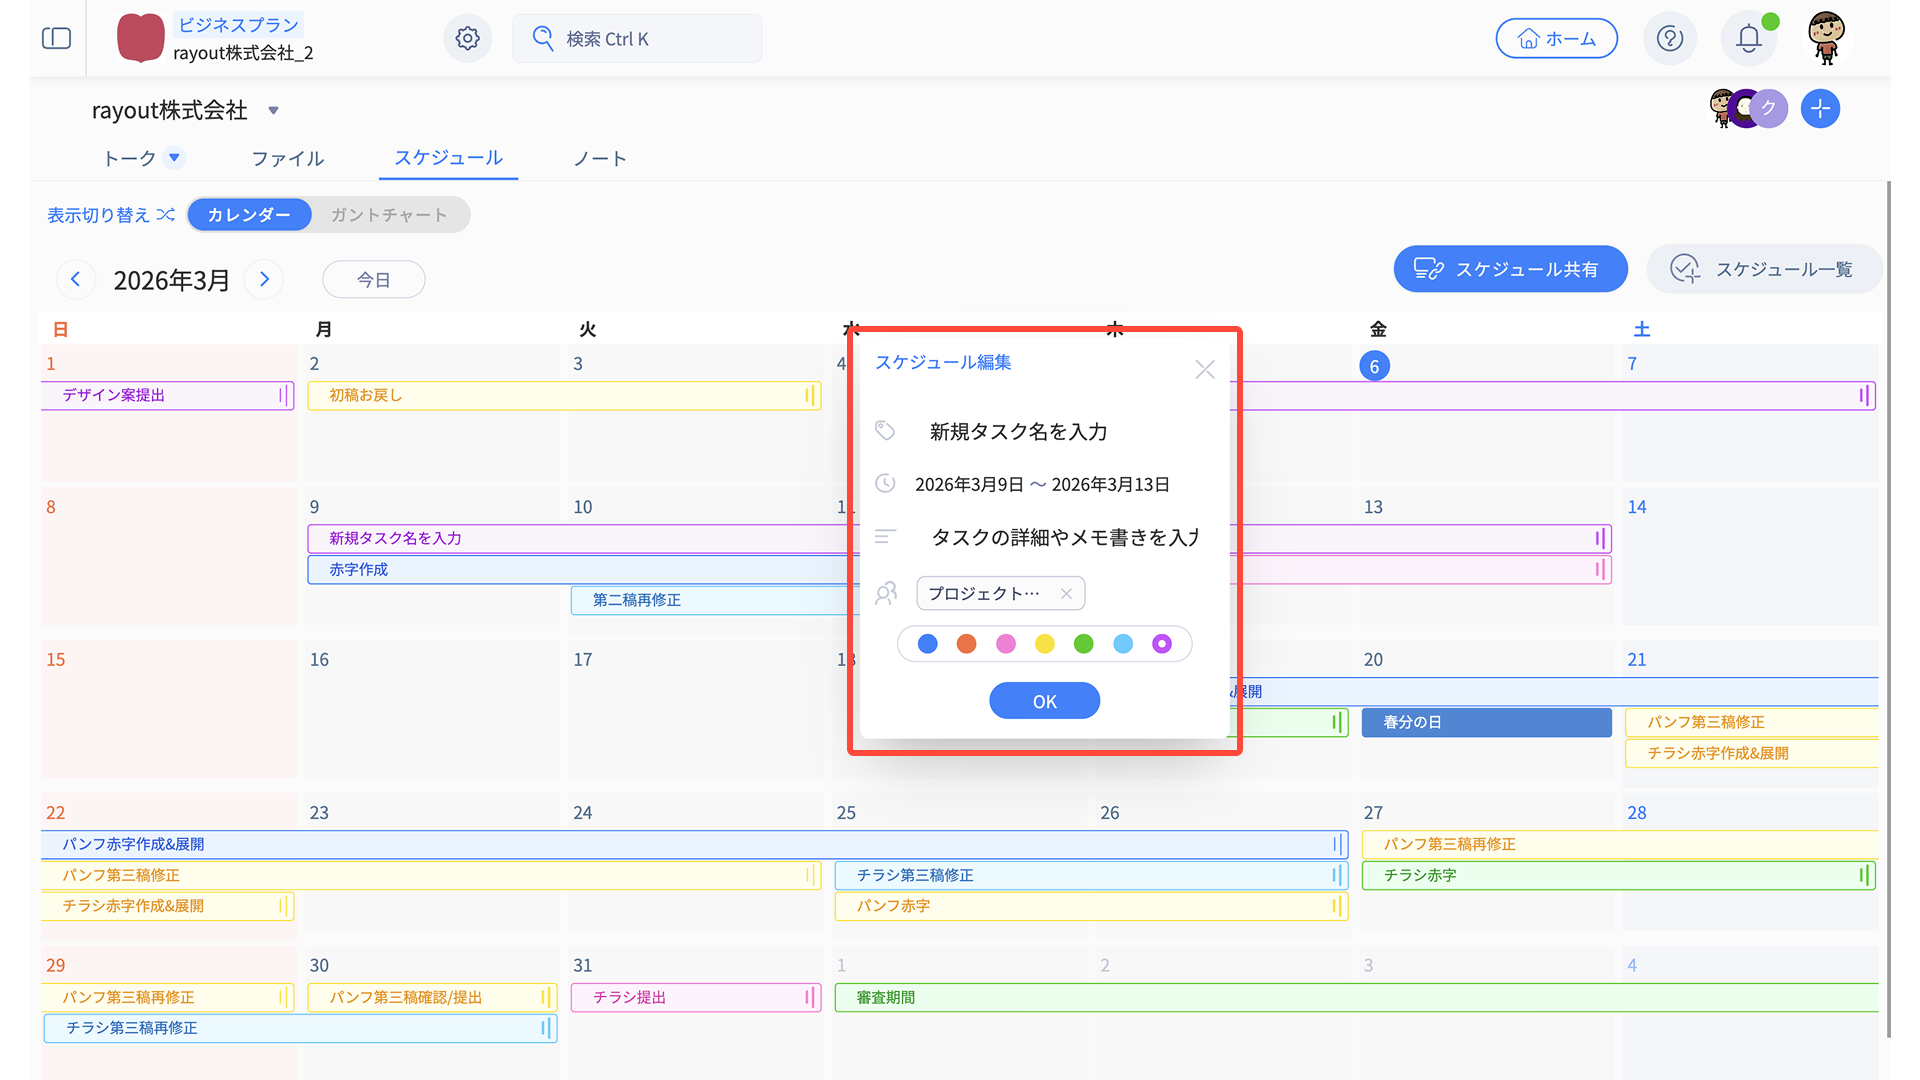Image resolution: width=1920 pixels, height=1080 pixels.
Task: Select the purple color radio option
Action: point(1161,644)
